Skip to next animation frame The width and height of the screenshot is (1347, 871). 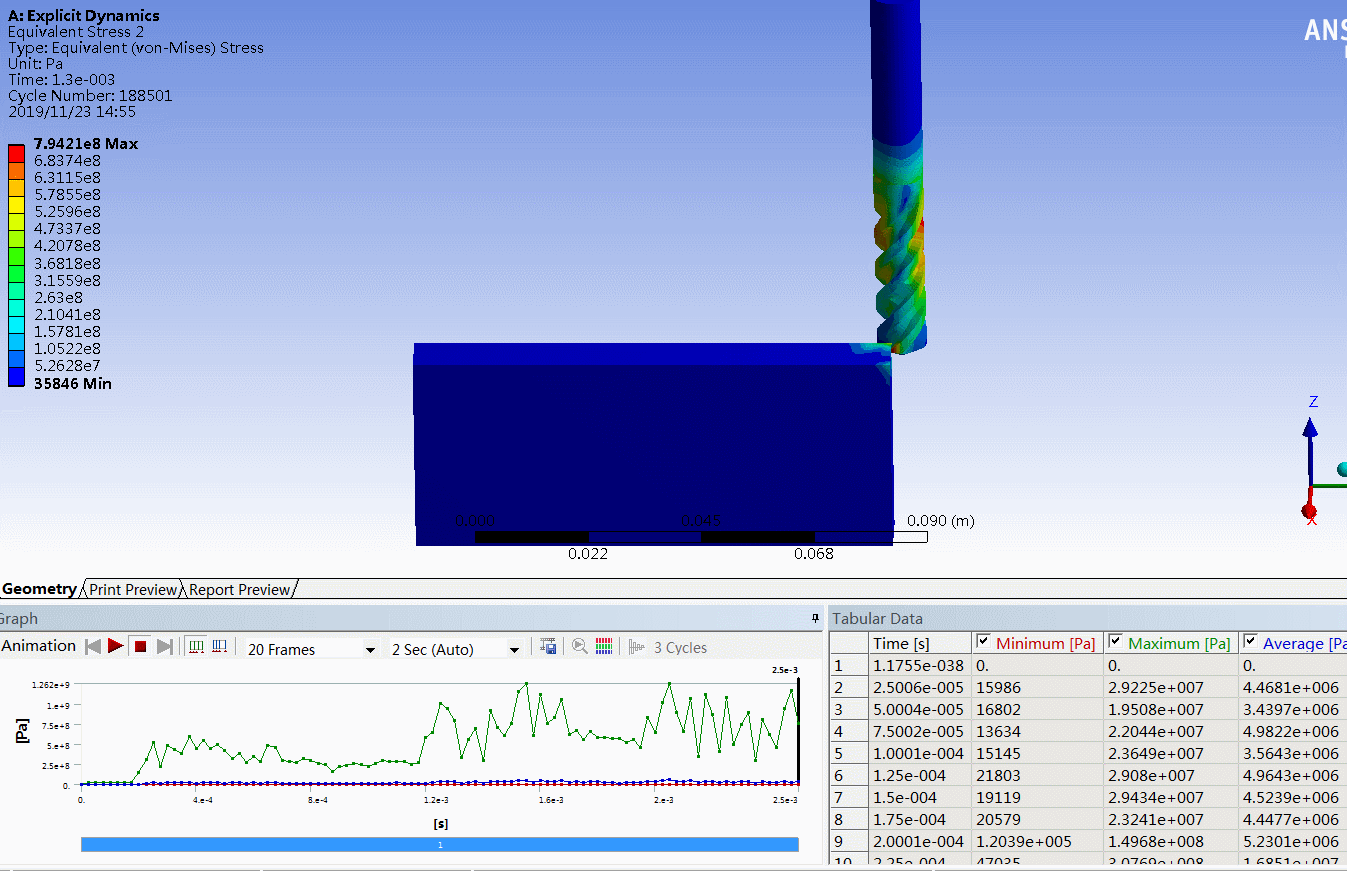(x=165, y=647)
